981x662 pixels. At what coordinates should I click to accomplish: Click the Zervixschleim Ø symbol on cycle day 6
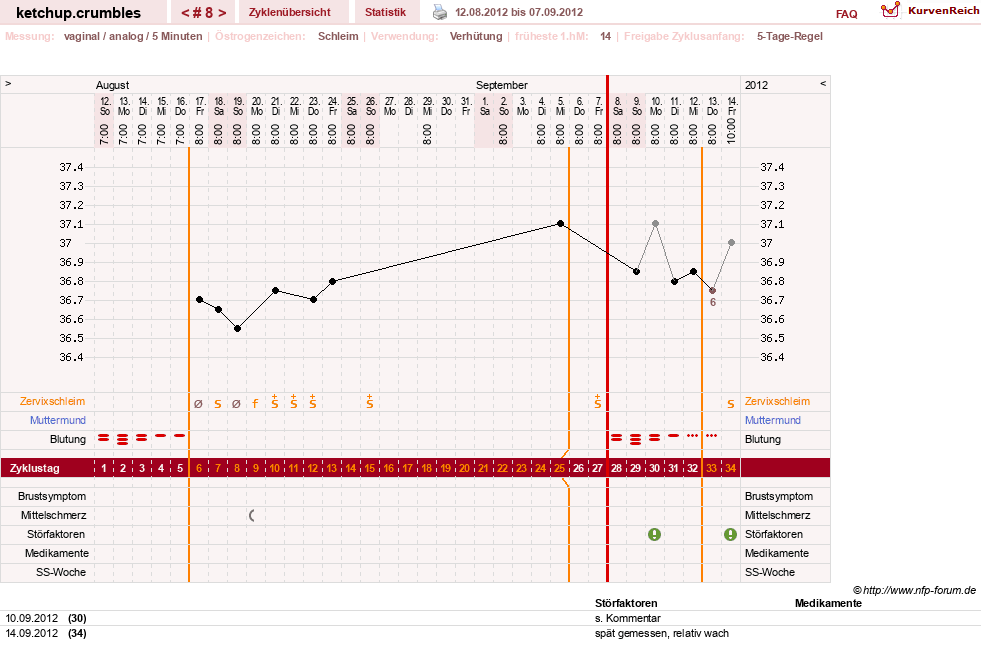(x=198, y=404)
